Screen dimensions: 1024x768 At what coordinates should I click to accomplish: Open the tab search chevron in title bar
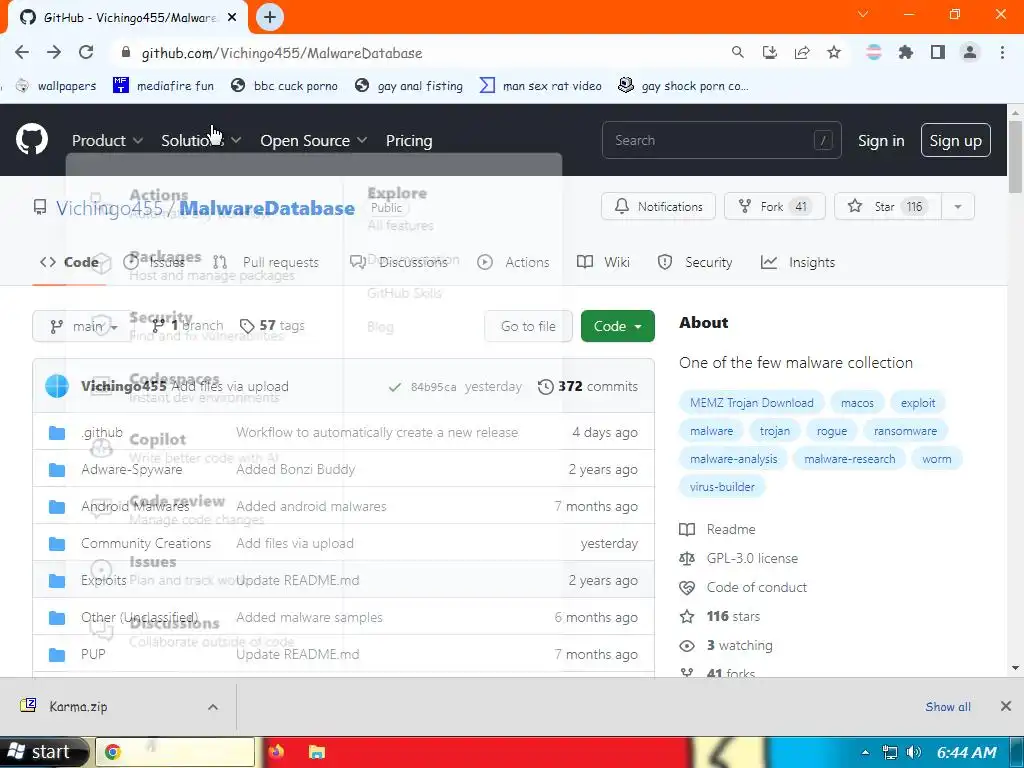863,14
